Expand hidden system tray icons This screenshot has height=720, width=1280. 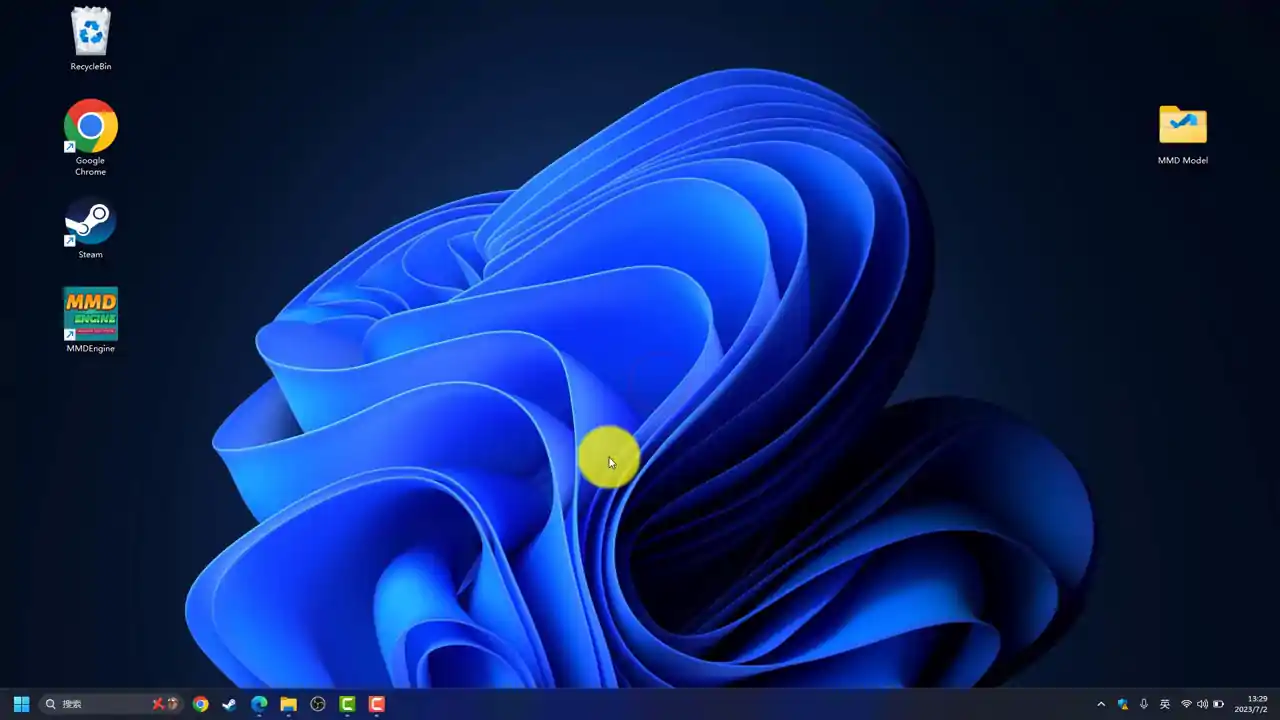[1101, 704]
